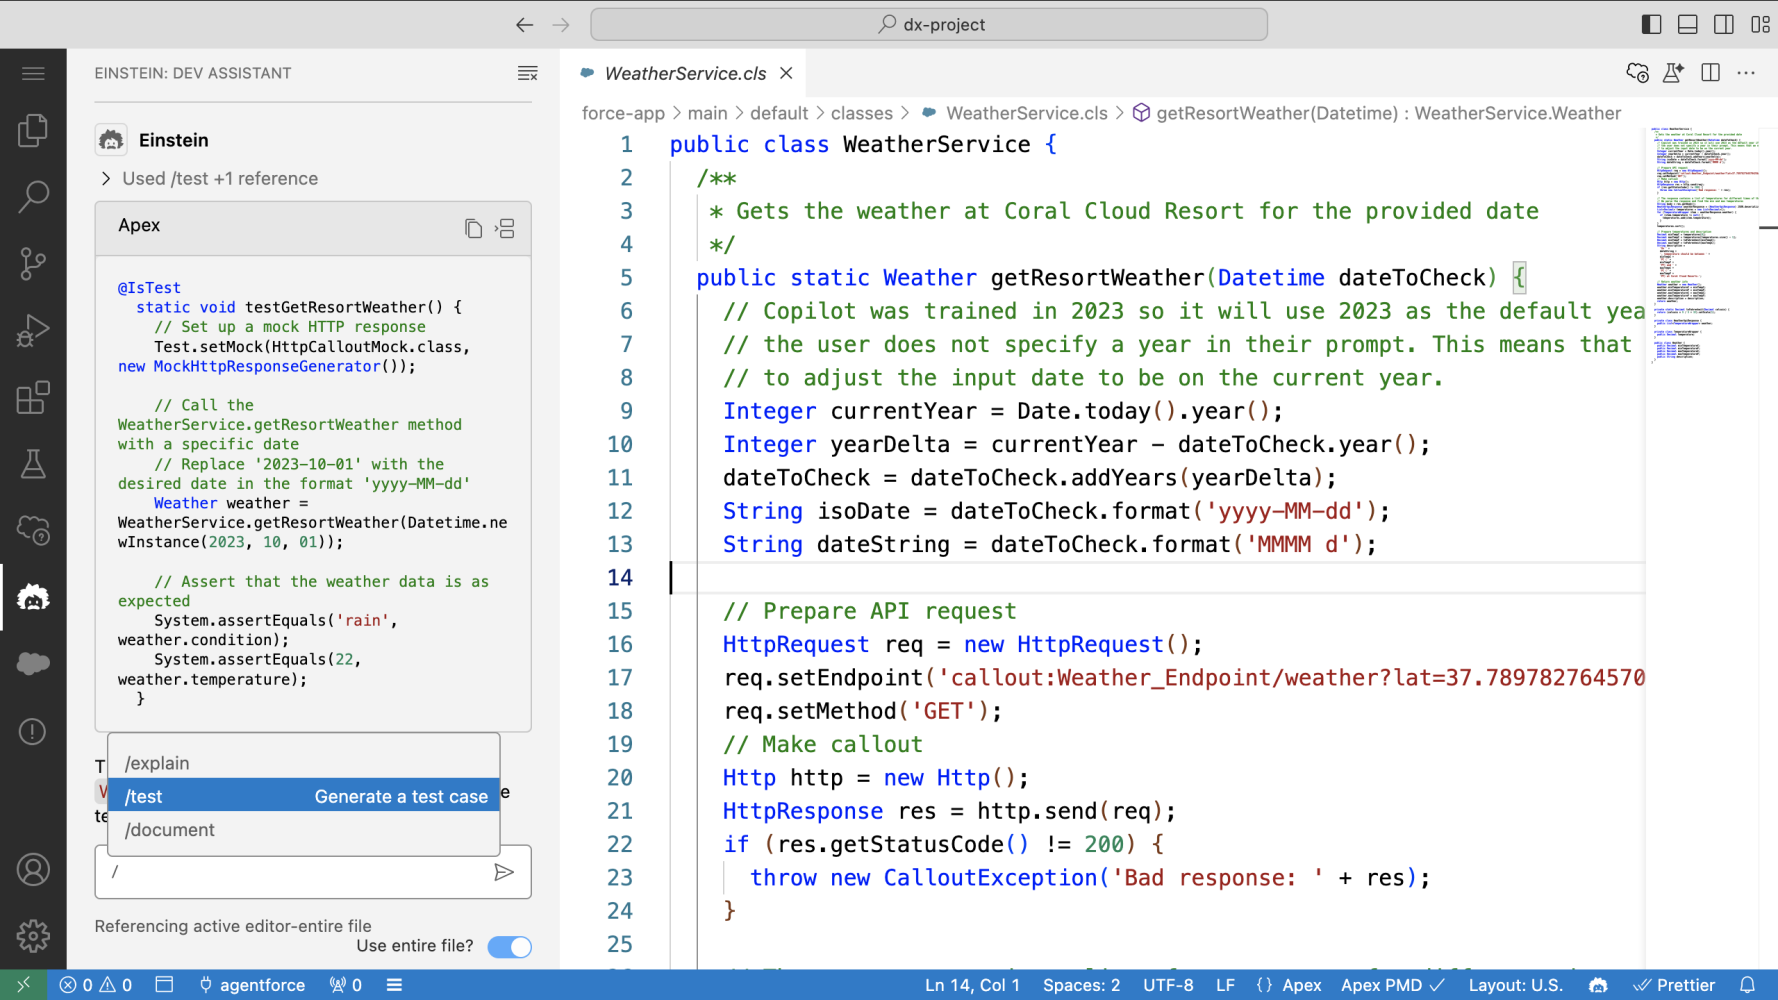Disable the Use entire file toggle
This screenshot has height=1000, width=1778.
(509, 946)
